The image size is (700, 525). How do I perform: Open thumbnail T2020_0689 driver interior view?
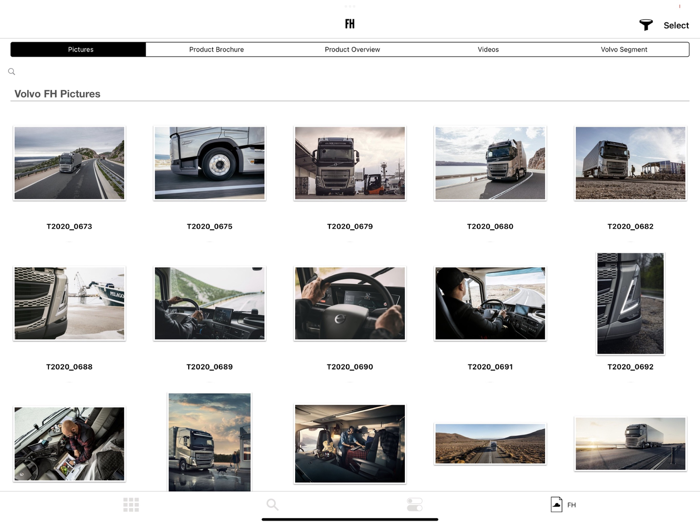click(209, 304)
